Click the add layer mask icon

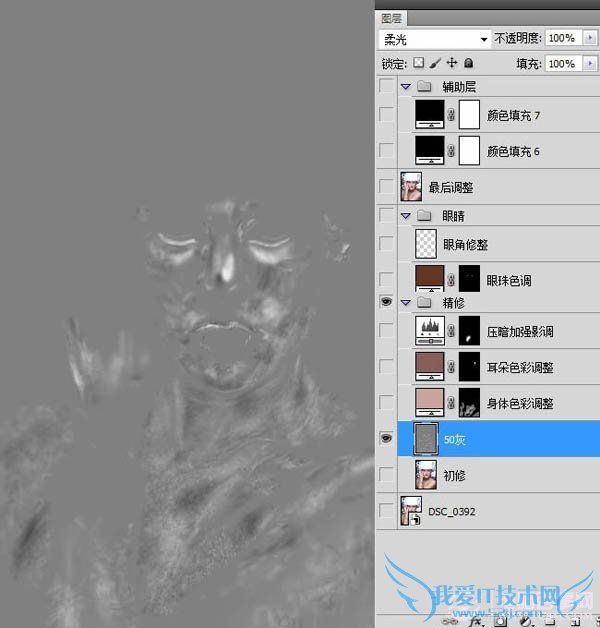(x=501, y=622)
